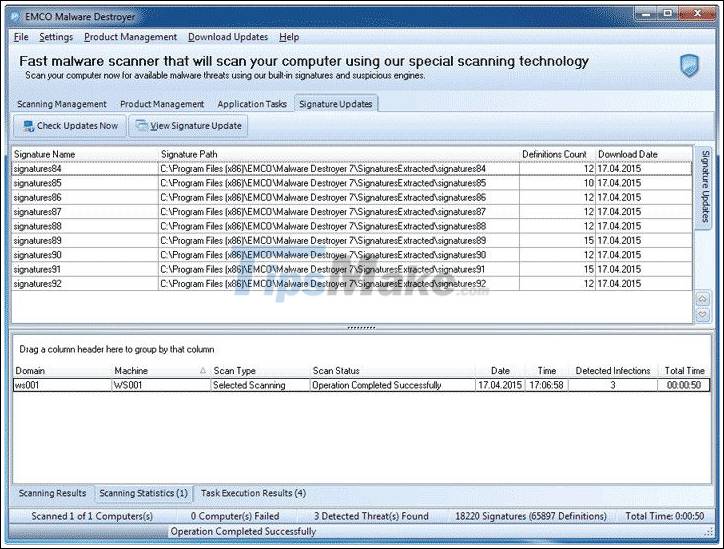Open the Download Updates menu
The image size is (724, 549).
[x=228, y=37]
